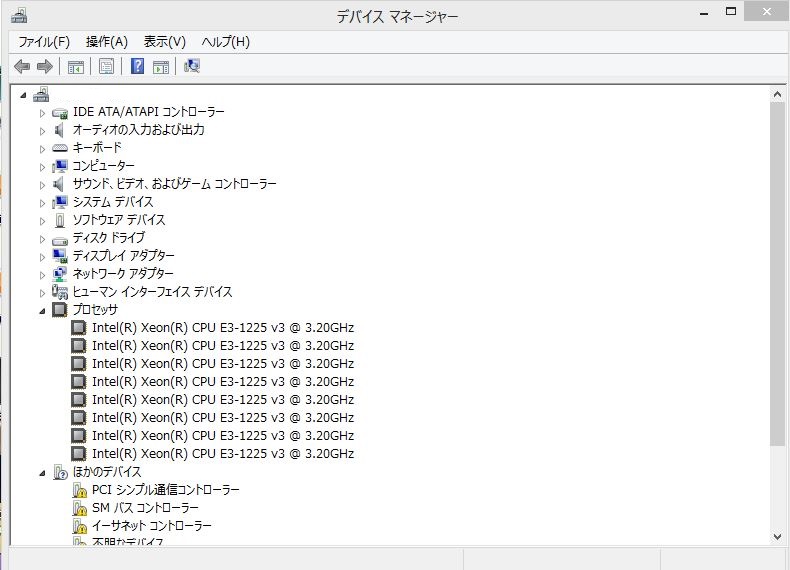Click warning icon beside SM バス コントローラー
The width and height of the screenshot is (790, 570).
point(80,508)
